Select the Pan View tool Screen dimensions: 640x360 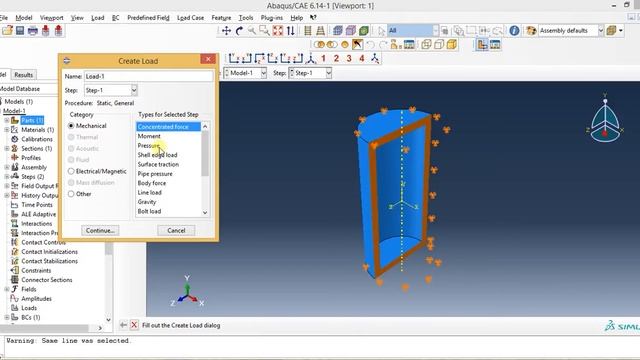coord(227,31)
